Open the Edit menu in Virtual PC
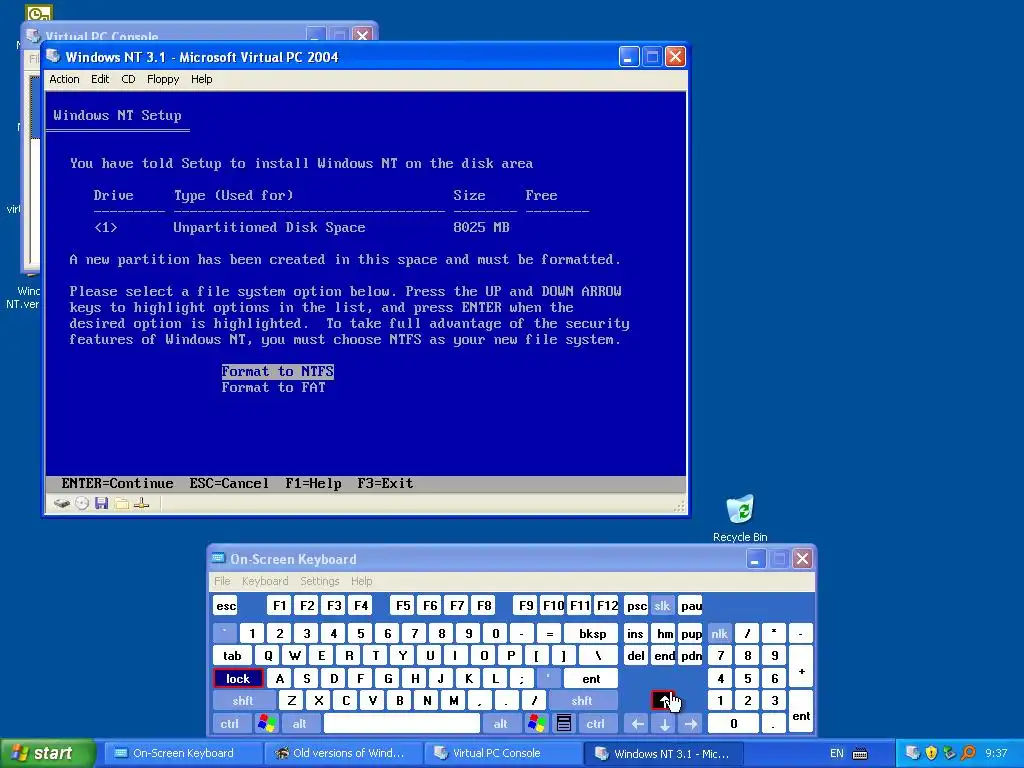Viewport: 1024px width, 768px height. pyautogui.click(x=100, y=79)
